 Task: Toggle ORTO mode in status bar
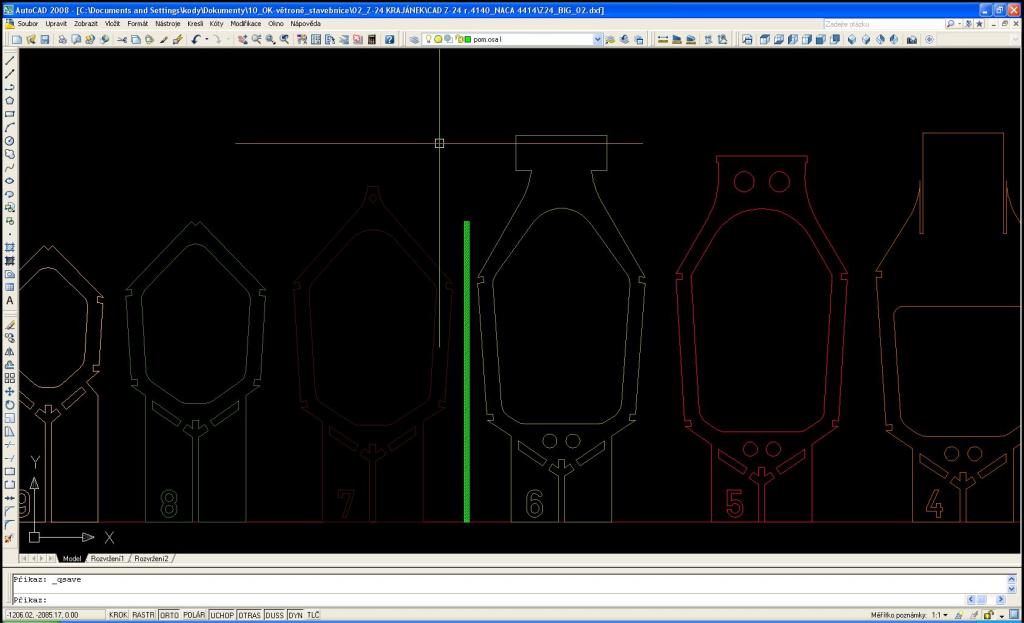[x=169, y=615]
